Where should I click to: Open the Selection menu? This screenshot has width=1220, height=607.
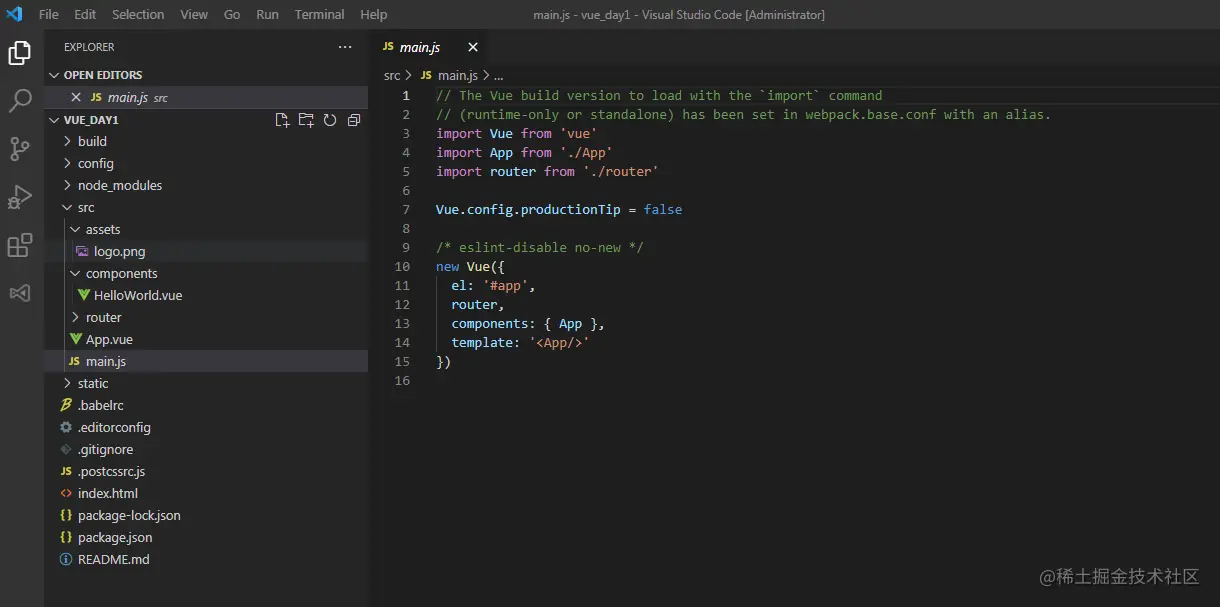point(138,14)
